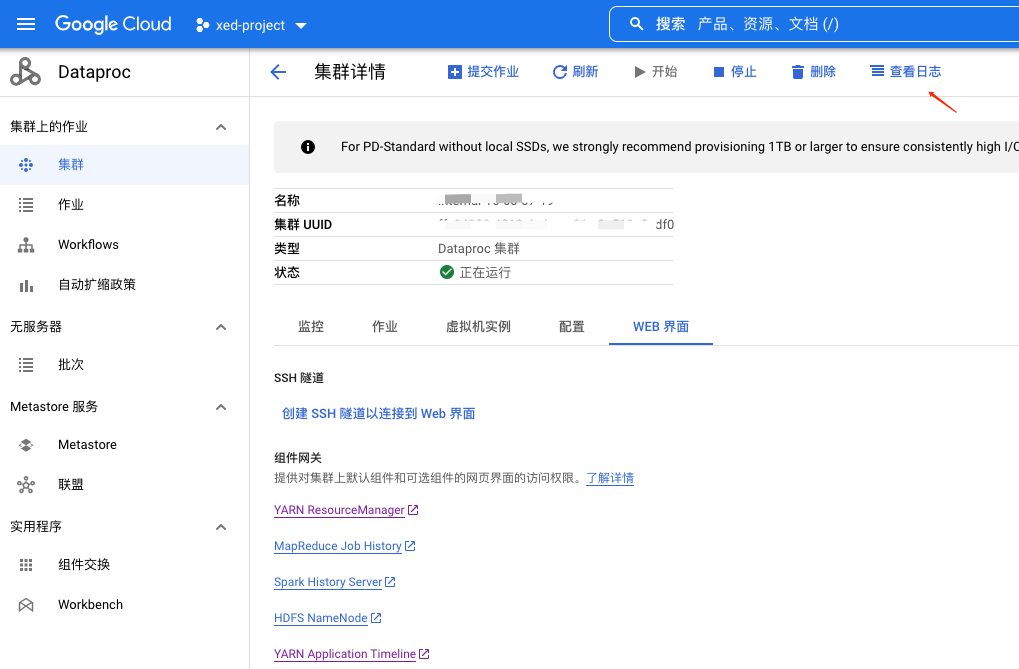This screenshot has width=1019, height=669.
Task: Open the xed-project project selector dropdown
Action: tap(251, 25)
